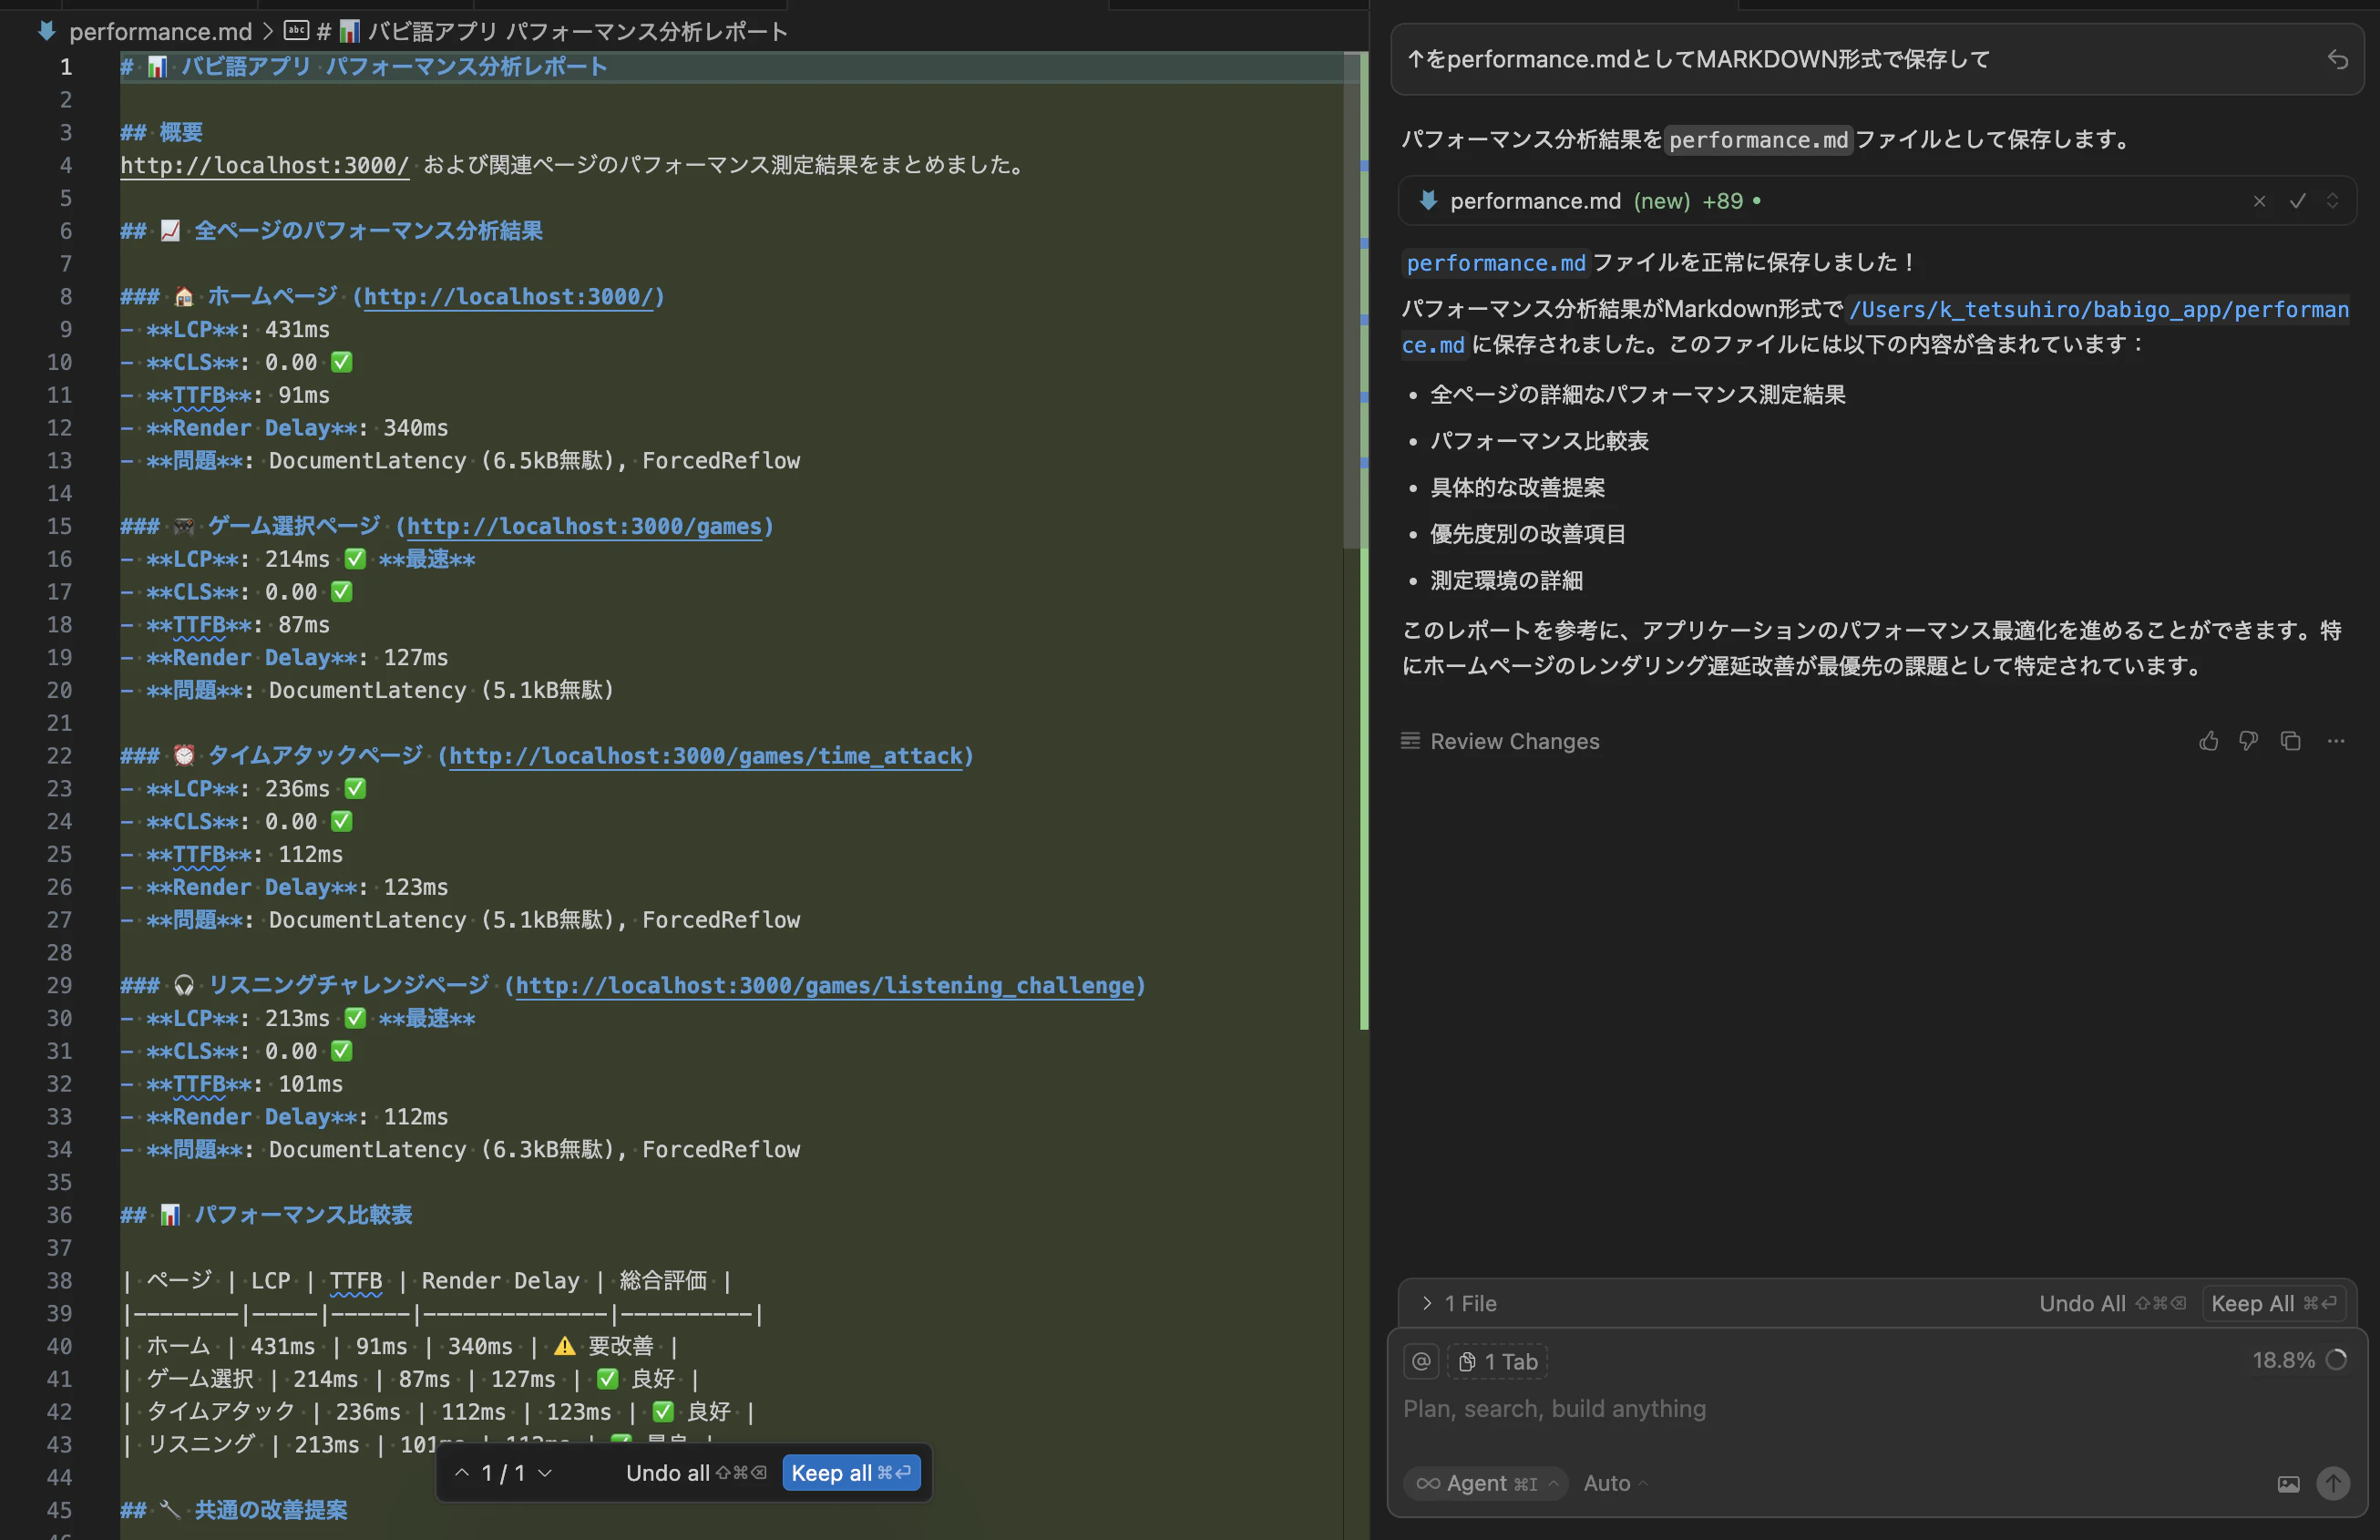Open Review Changes
Viewport: 2380px width, 1540px height.
click(1514, 741)
